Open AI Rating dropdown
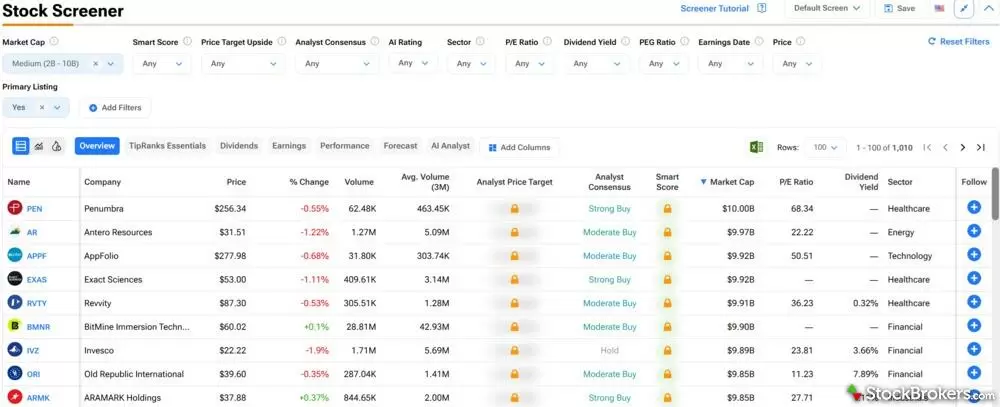This screenshot has height=407, width=1000. 413,63
